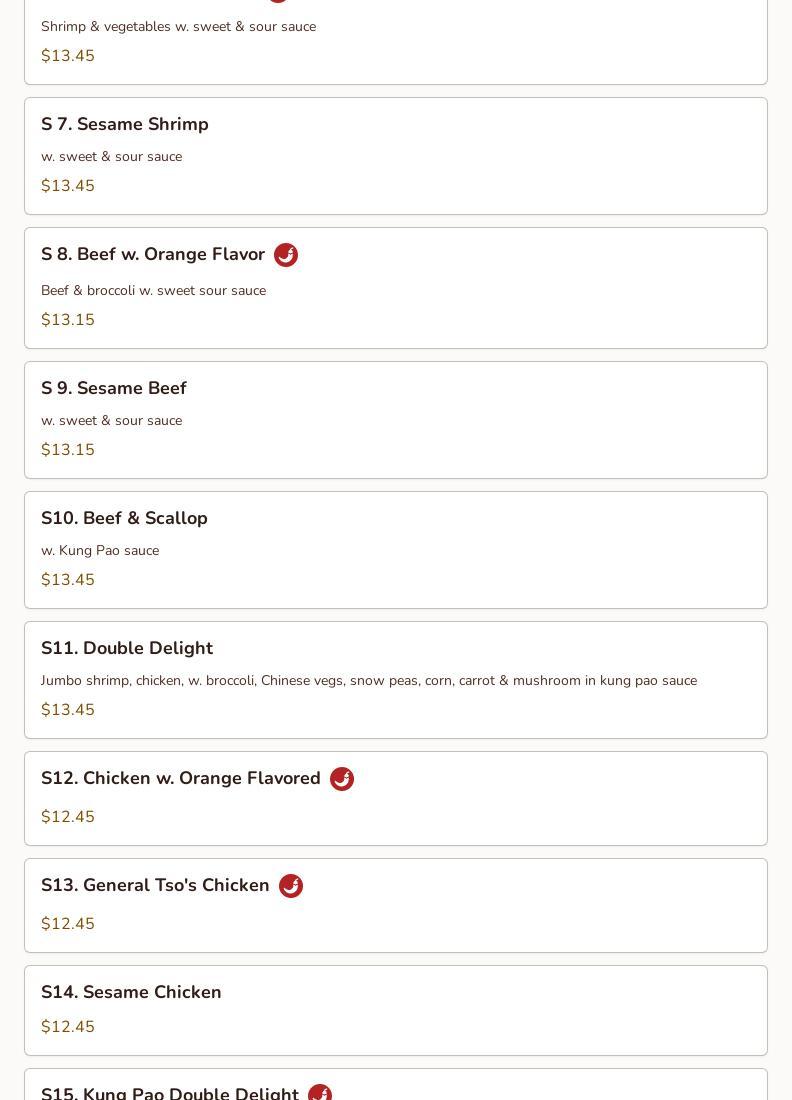Pick S13. General Tso's Chicken
Image resolution: width=792 pixels, height=1100 pixels.
[x=155, y=885]
